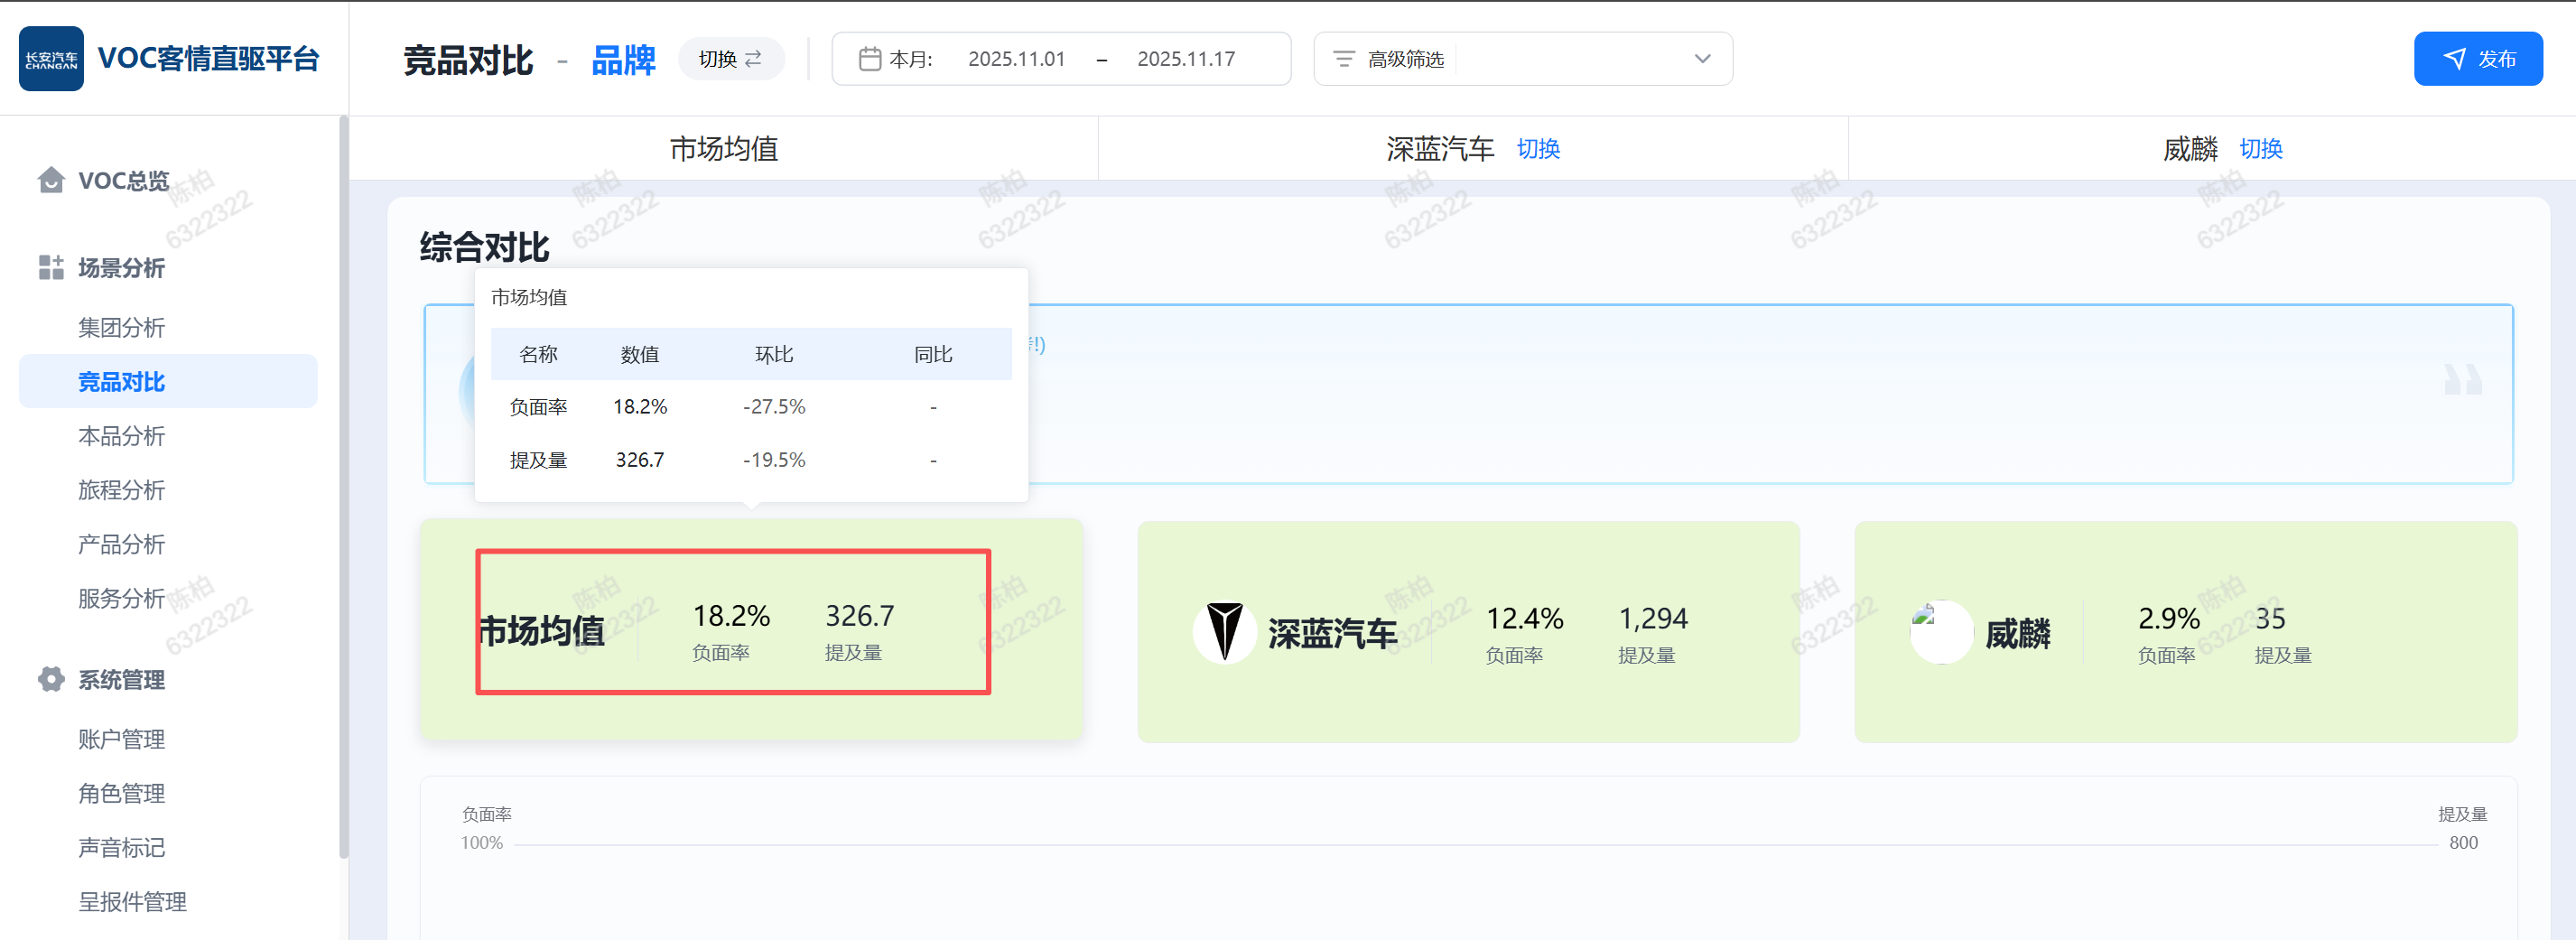Open the end date 2025.11.17 field
This screenshot has height=940, width=2576.
1185,59
